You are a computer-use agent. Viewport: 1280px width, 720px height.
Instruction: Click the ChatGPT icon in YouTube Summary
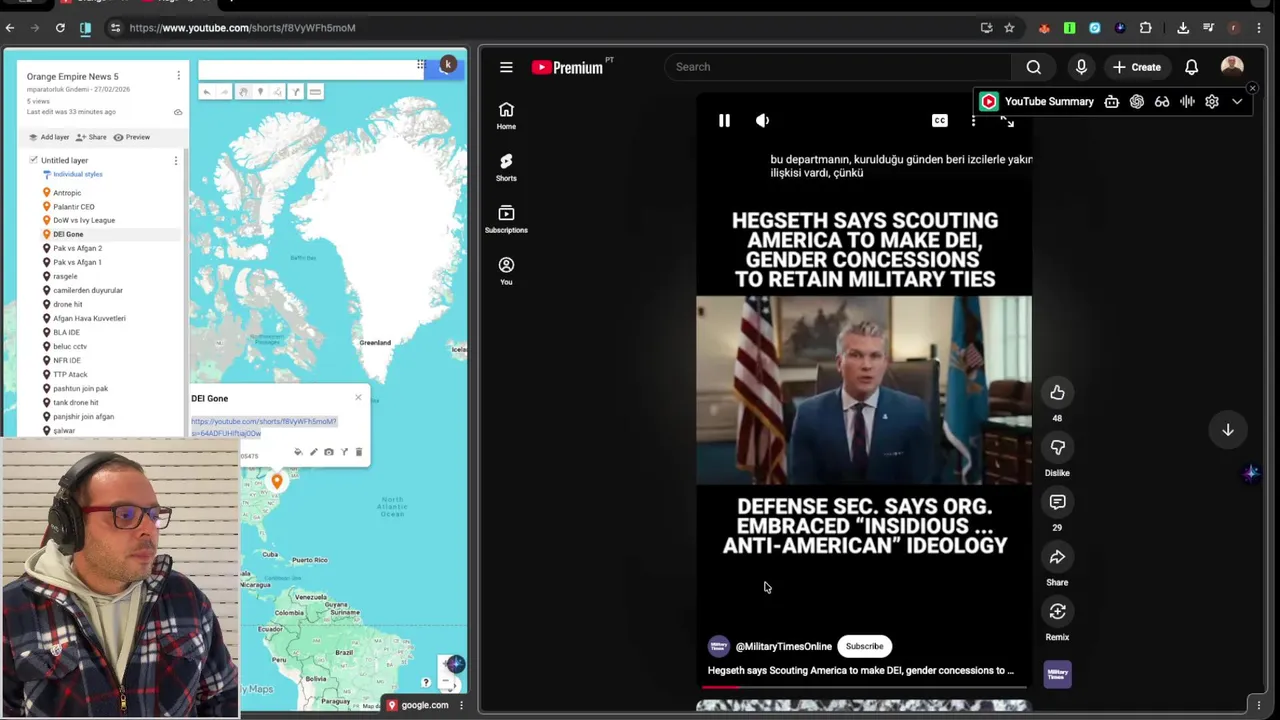[x=1136, y=101]
